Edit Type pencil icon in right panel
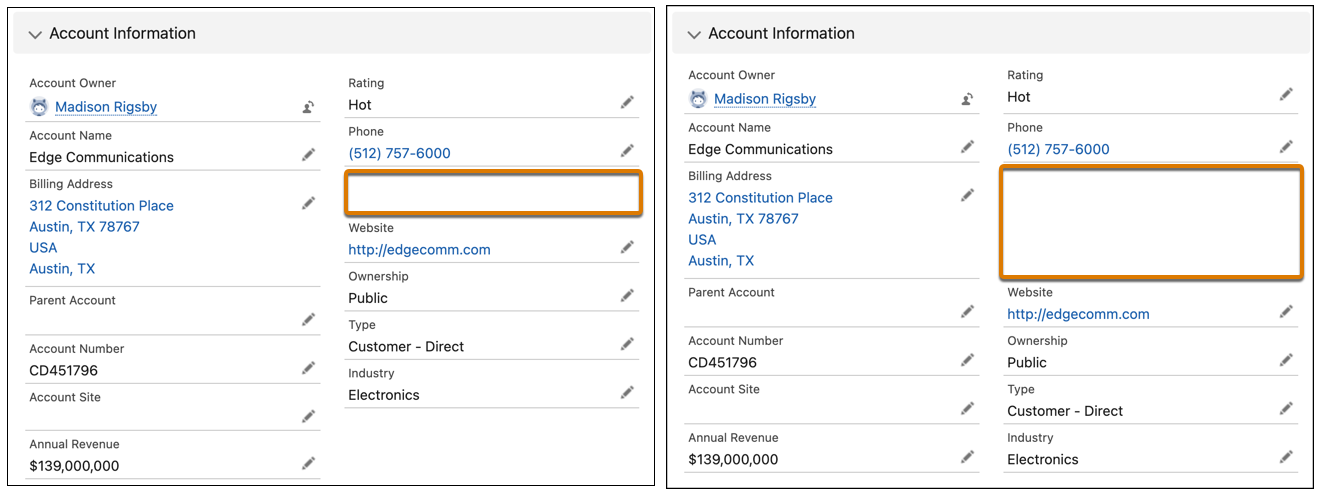Image resolution: width=1320 pixels, height=494 pixels. pos(1286,409)
